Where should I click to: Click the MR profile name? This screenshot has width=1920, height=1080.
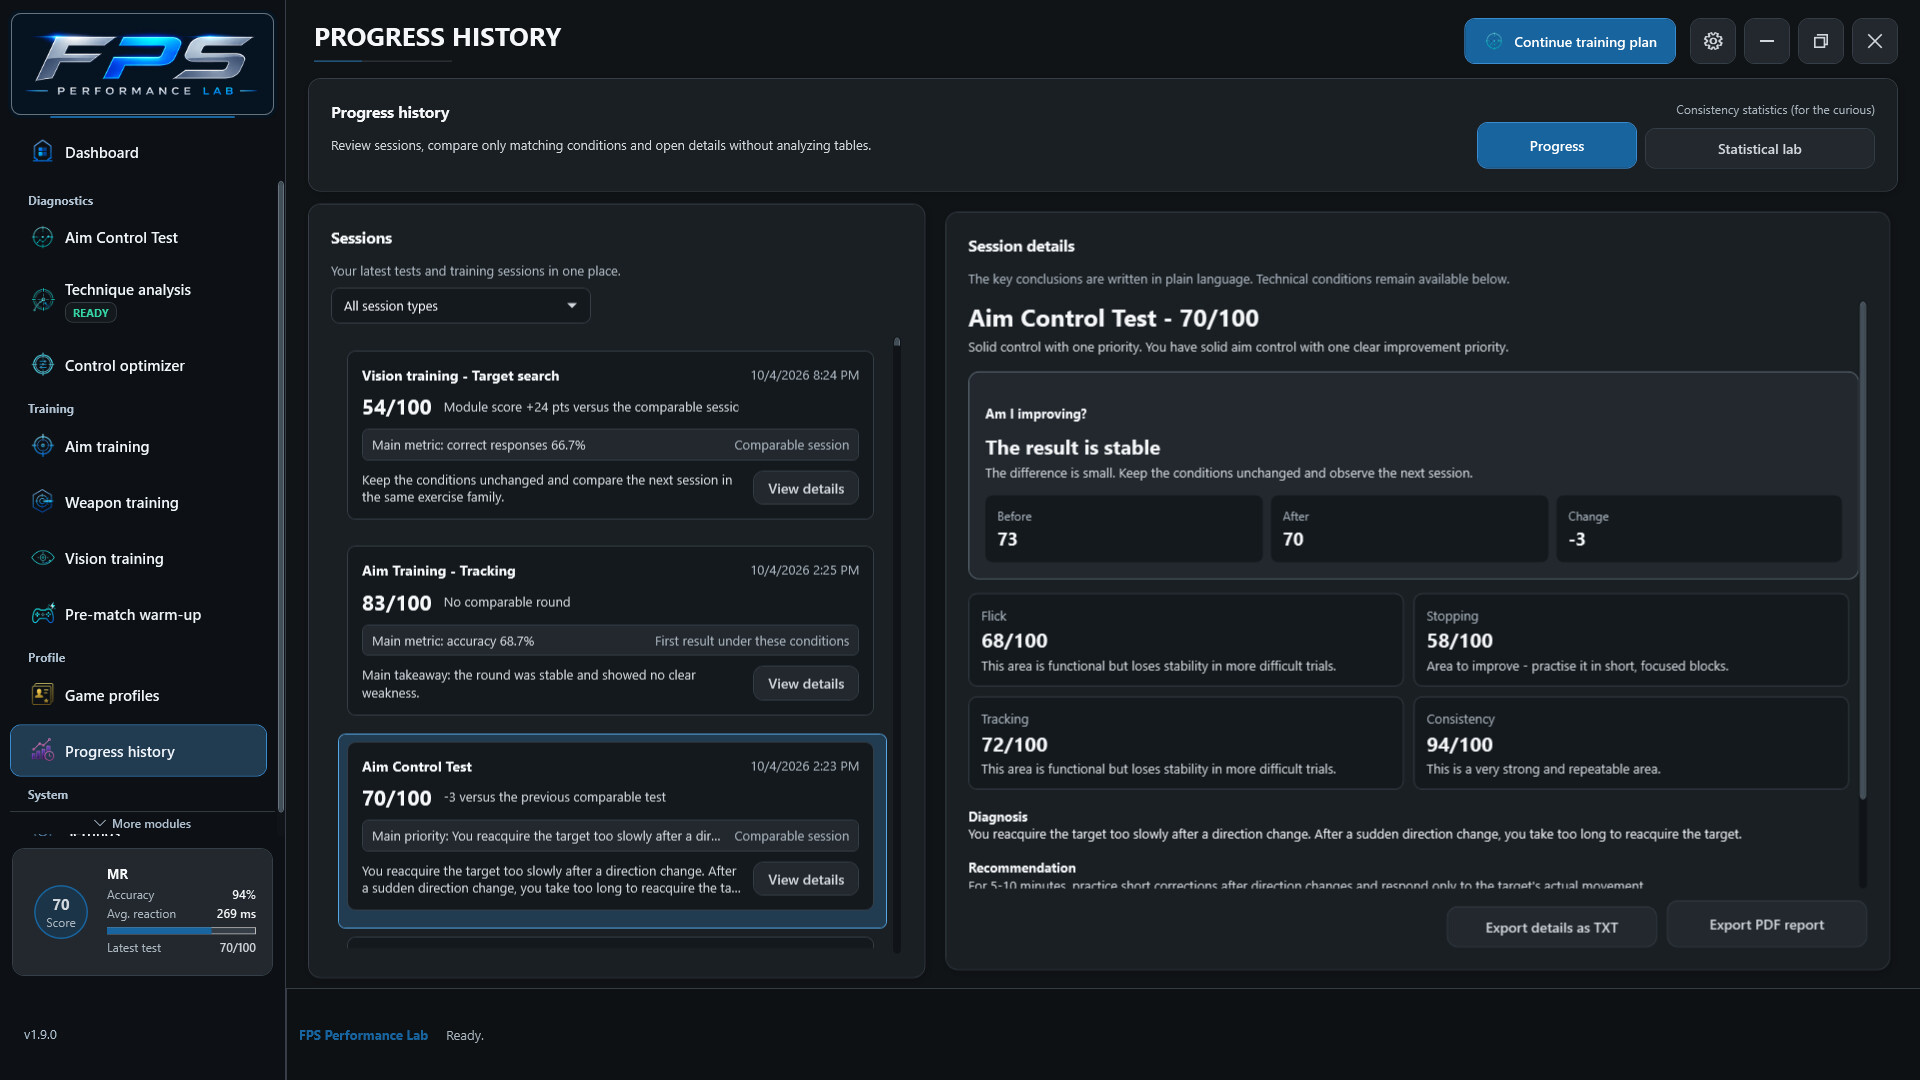coord(117,873)
